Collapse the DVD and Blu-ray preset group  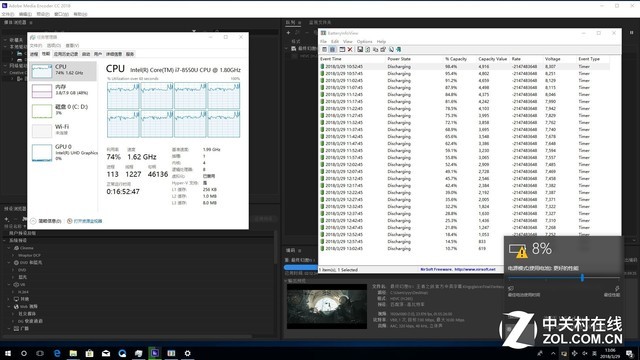[x=9, y=262]
